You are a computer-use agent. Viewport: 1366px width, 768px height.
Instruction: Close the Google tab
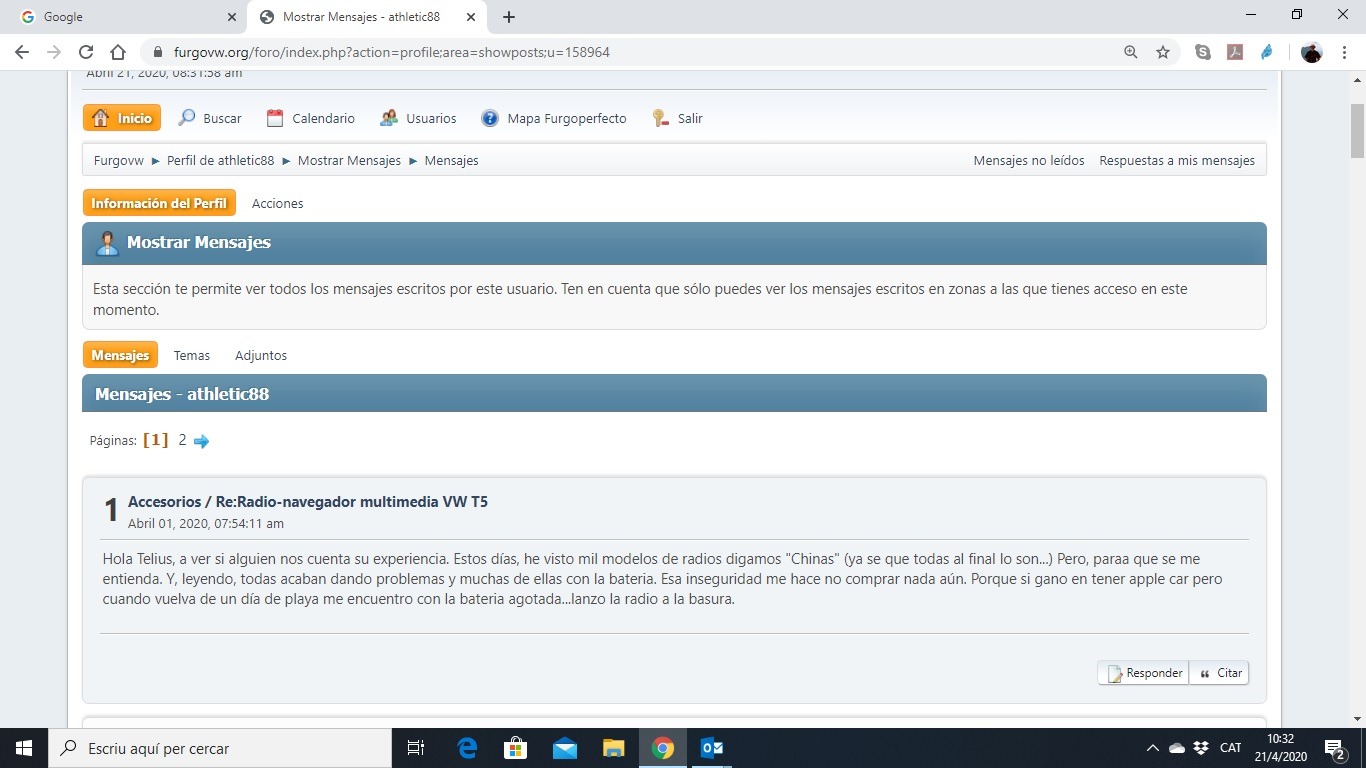(x=232, y=17)
